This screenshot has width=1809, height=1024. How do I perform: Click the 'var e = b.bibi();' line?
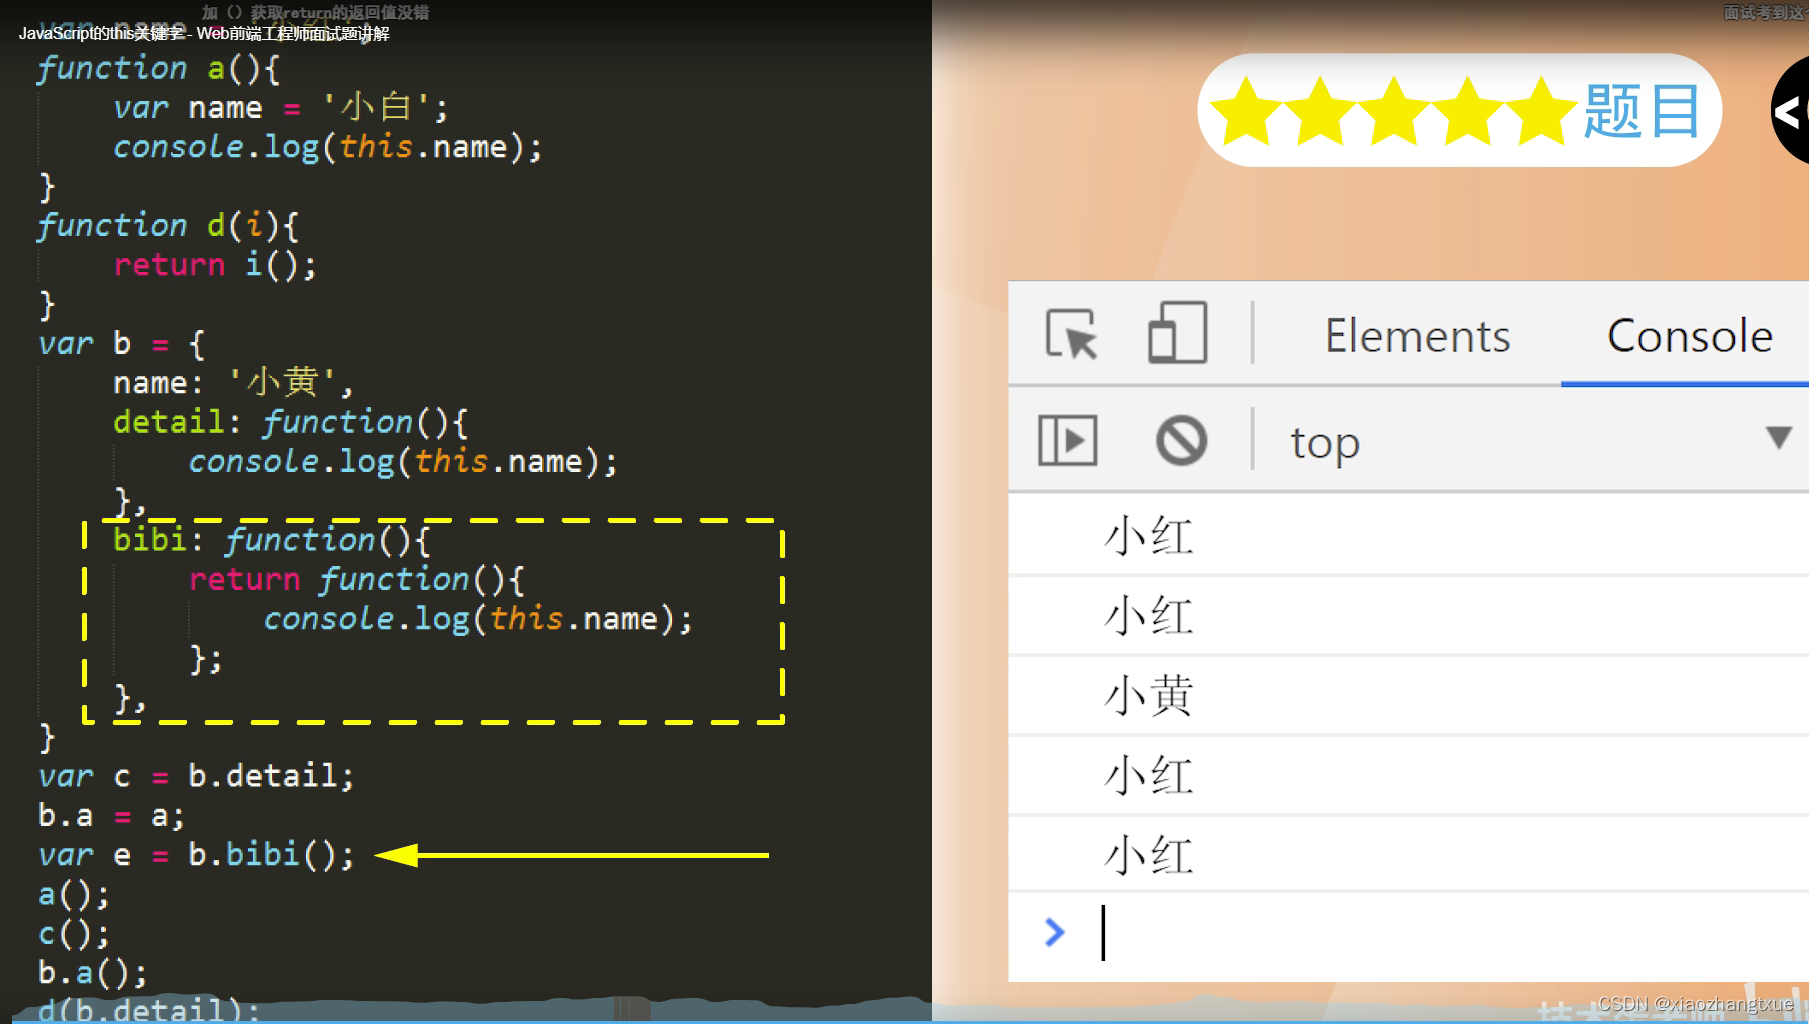[x=196, y=855]
